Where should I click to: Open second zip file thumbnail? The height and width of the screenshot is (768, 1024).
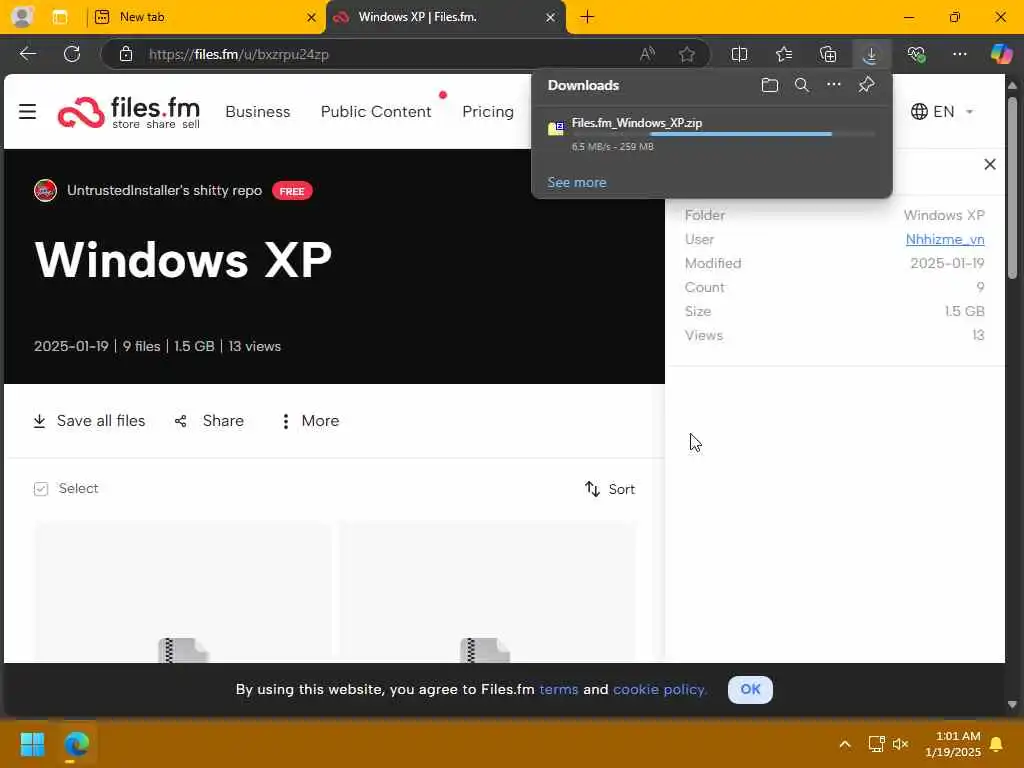pyautogui.click(x=487, y=592)
